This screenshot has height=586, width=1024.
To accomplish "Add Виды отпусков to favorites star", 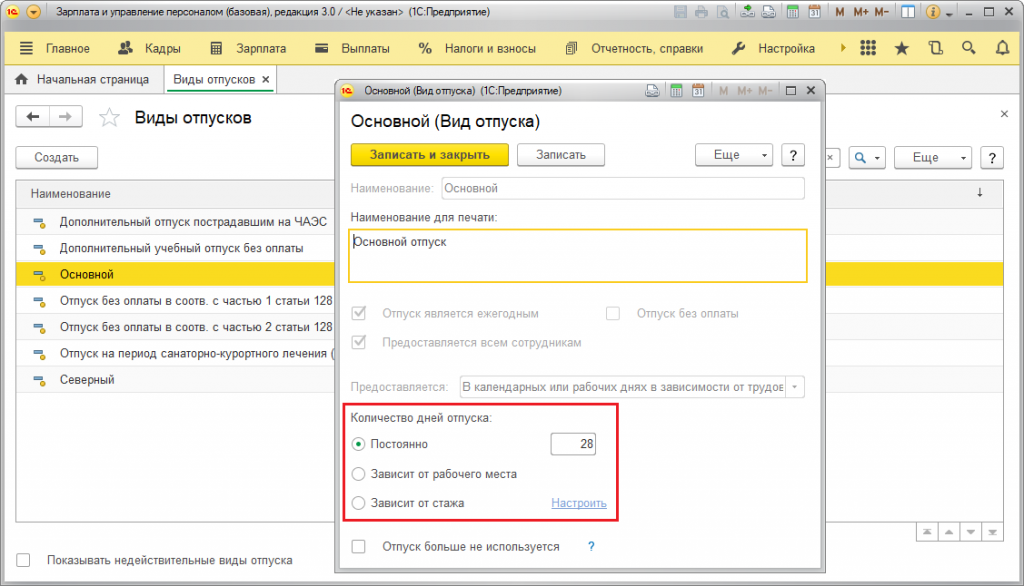I will [x=109, y=118].
